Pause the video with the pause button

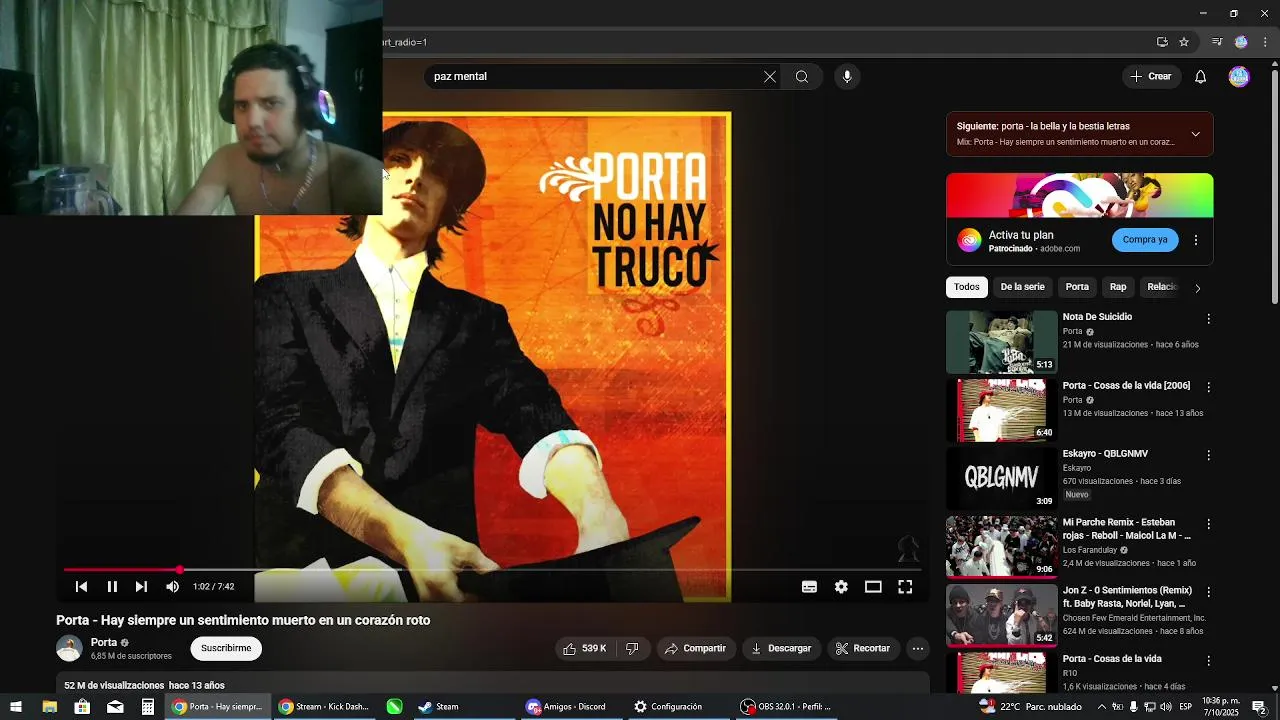coord(112,587)
